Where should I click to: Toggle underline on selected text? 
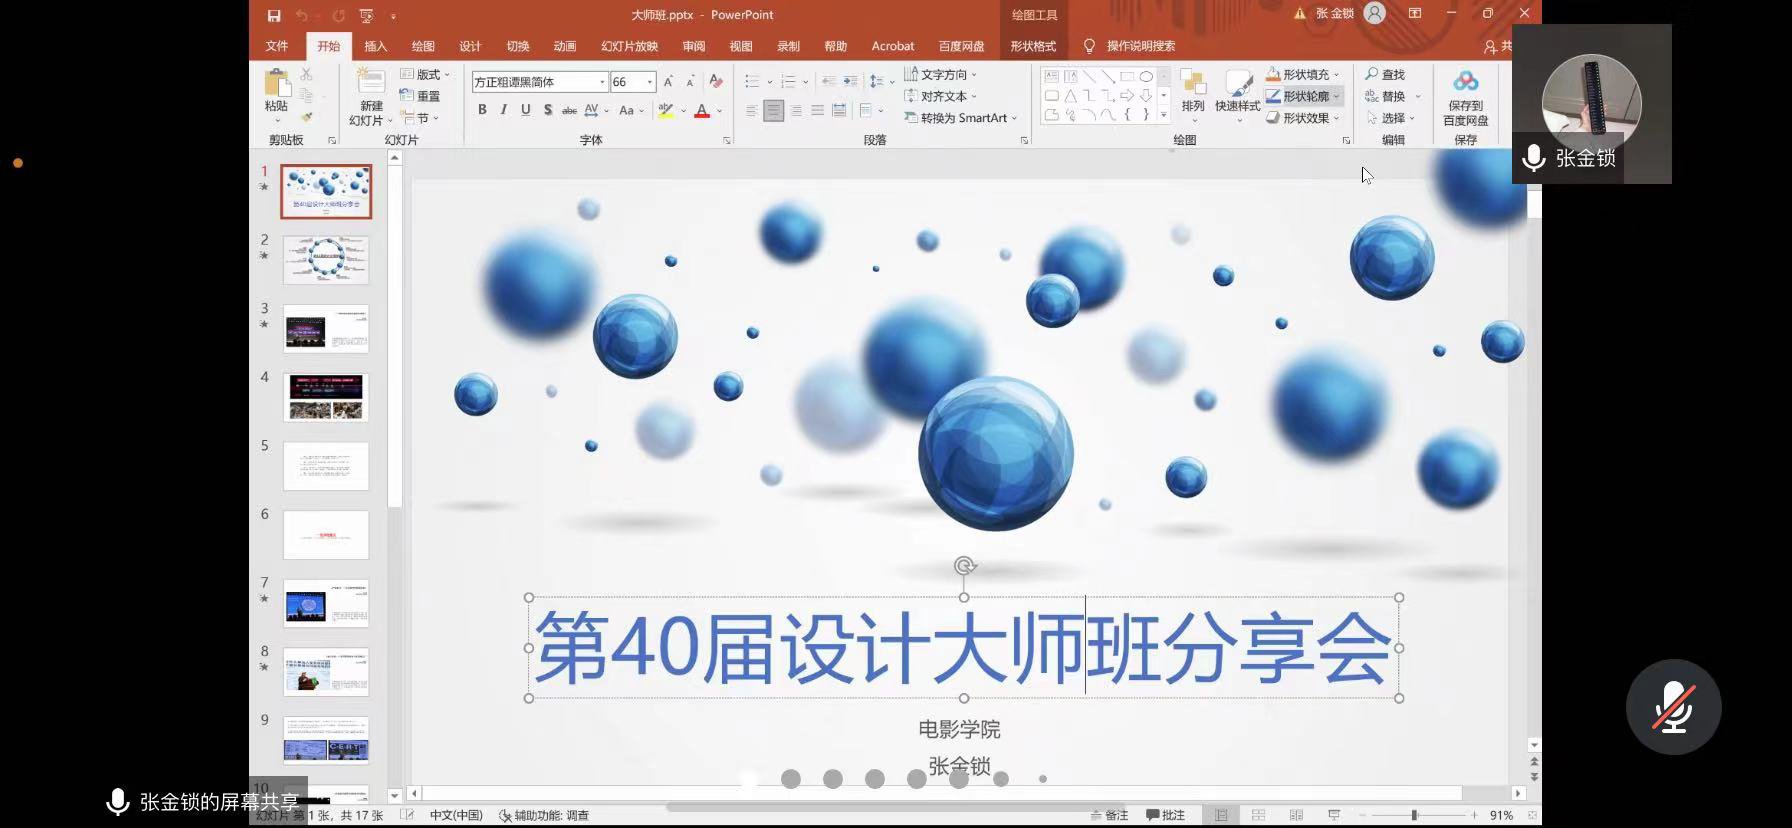[526, 110]
